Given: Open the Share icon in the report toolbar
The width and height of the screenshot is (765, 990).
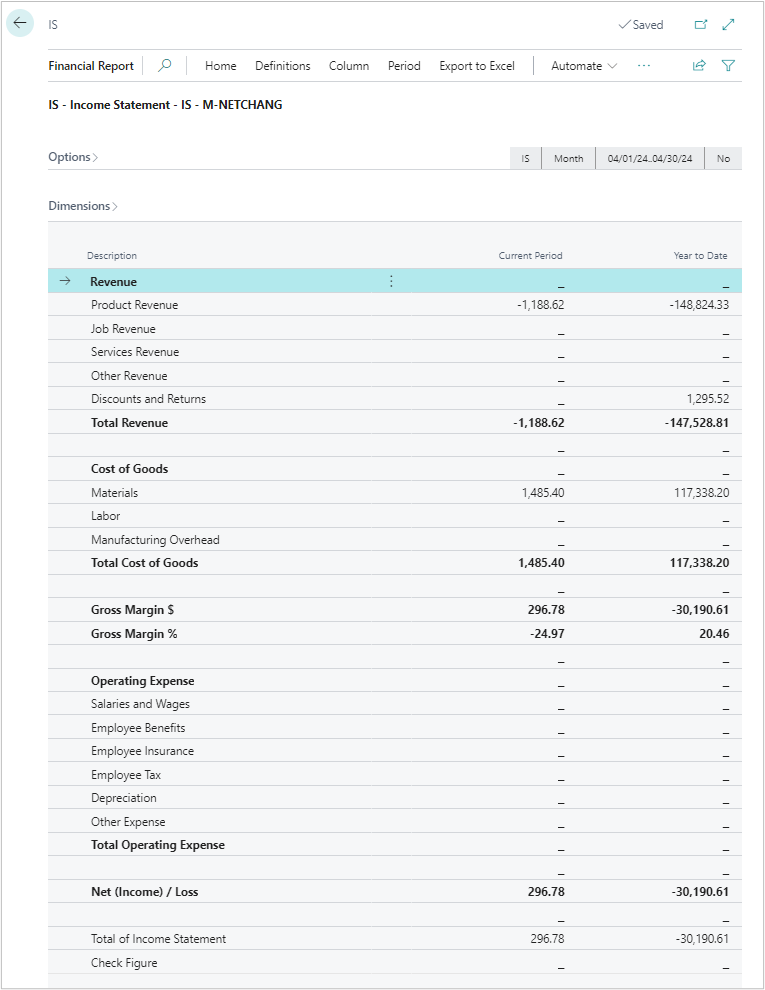Looking at the screenshot, I should (x=699, y=66).
